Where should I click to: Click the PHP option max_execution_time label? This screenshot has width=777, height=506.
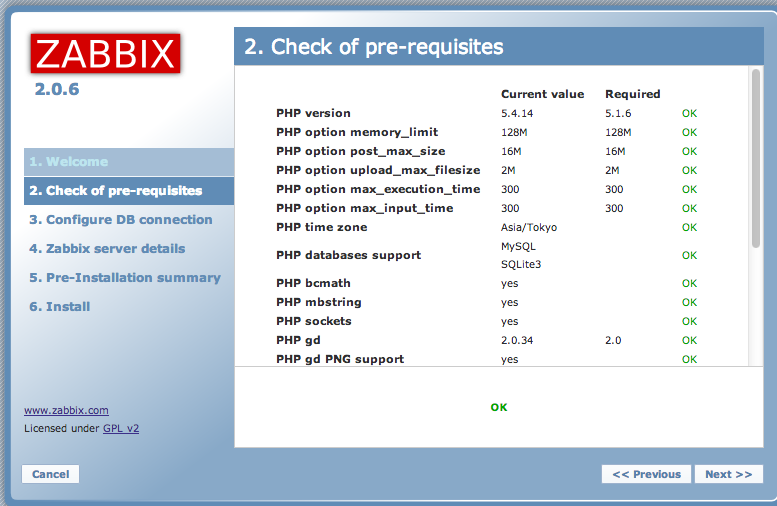coord(378,189)
